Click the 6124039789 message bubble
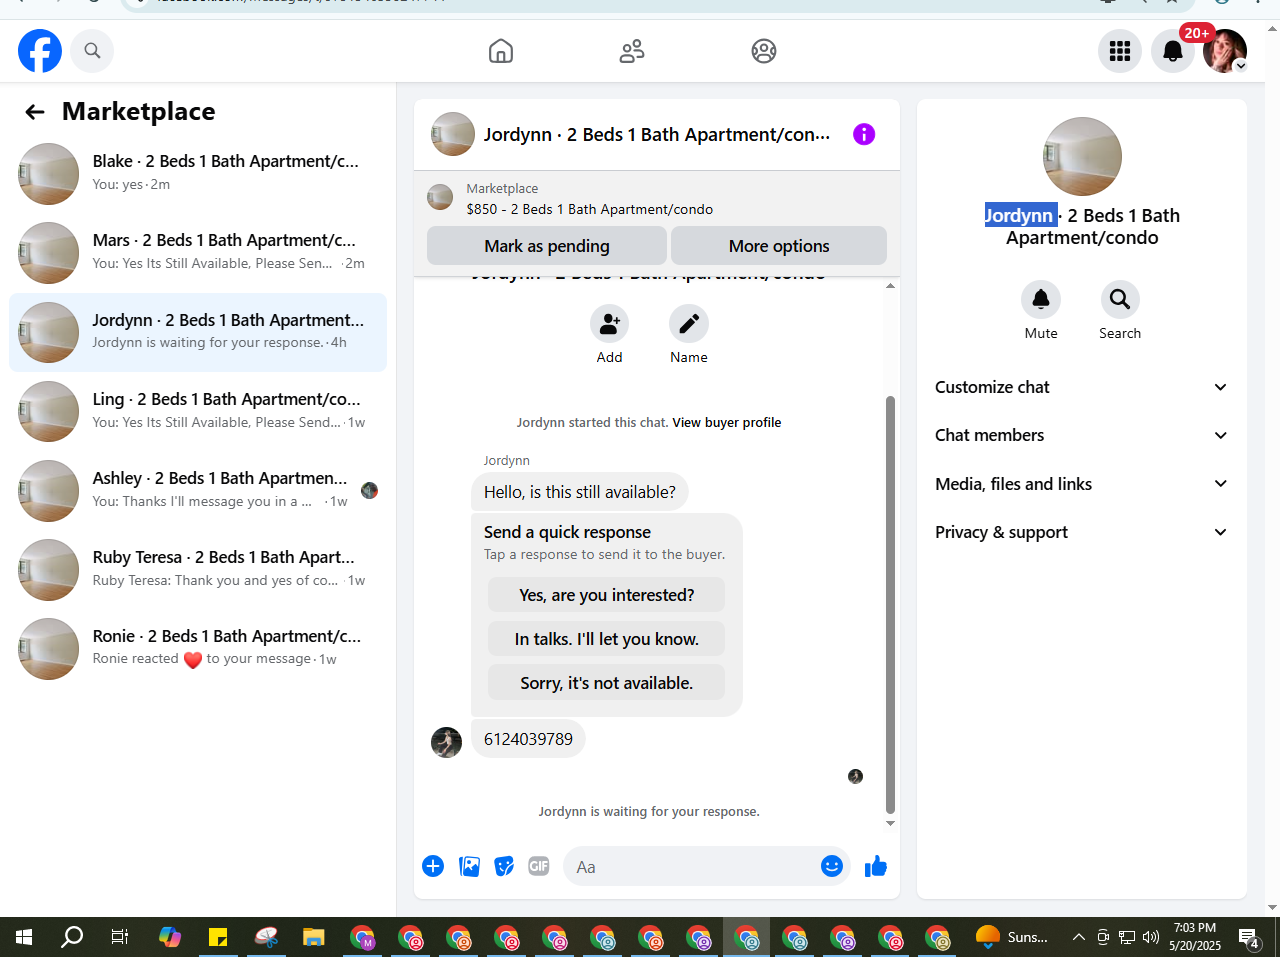 pos(528,739)
